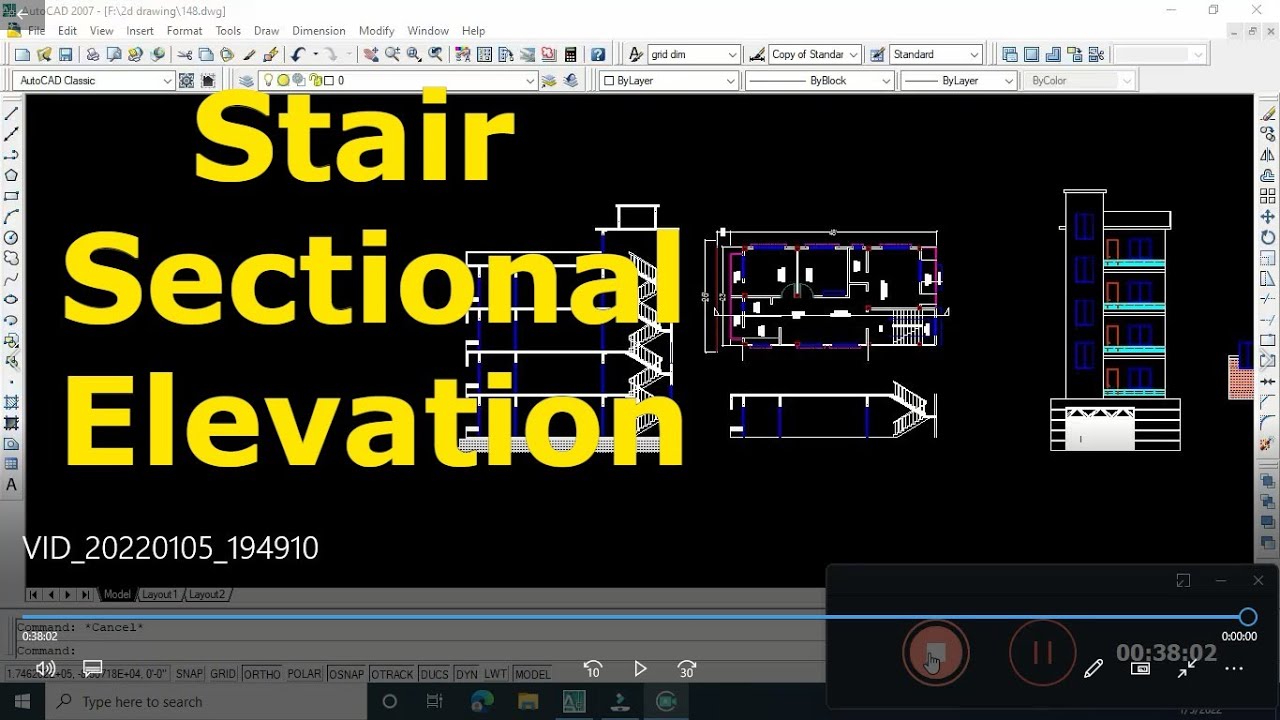
Task: Open the File menu
Action: (x=36, y=31)
